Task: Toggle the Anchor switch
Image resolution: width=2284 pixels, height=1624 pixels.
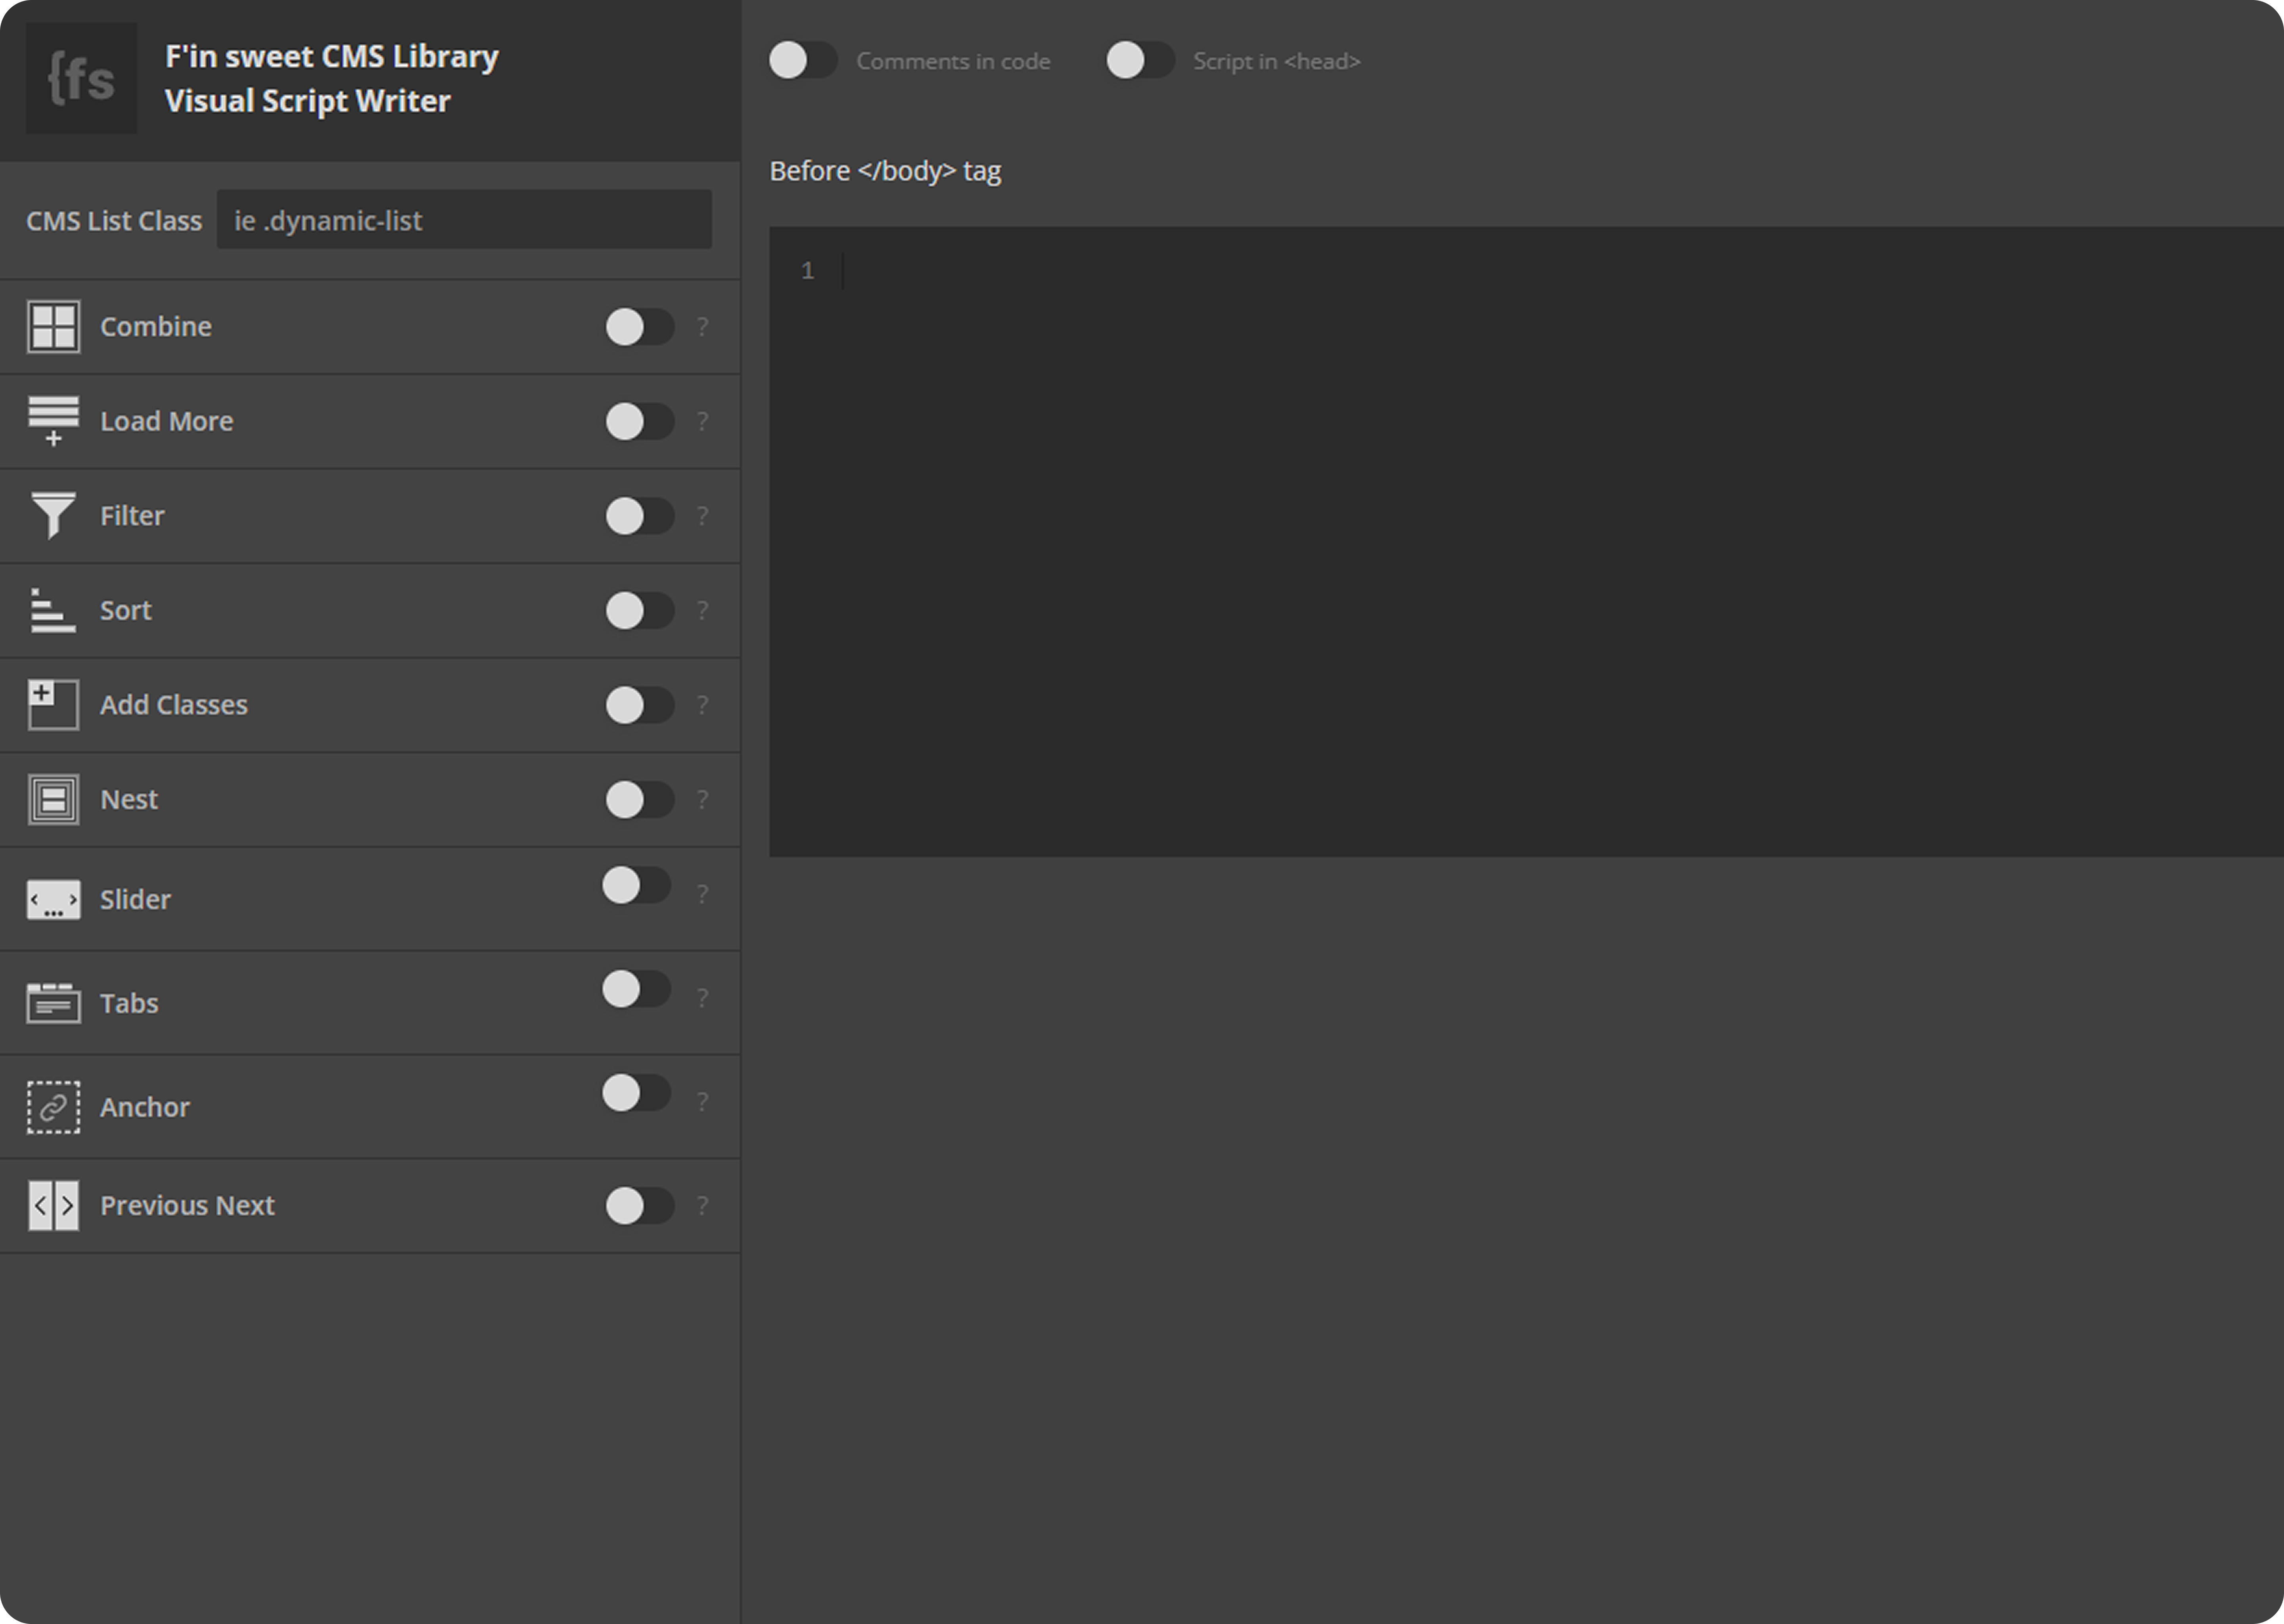Action: pos(636,1093)
